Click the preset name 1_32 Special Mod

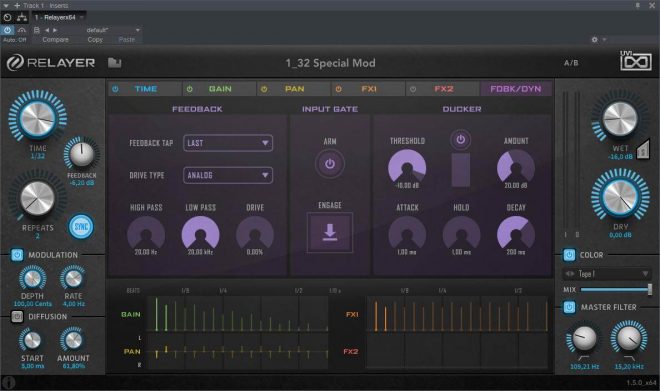coord(330,63)
